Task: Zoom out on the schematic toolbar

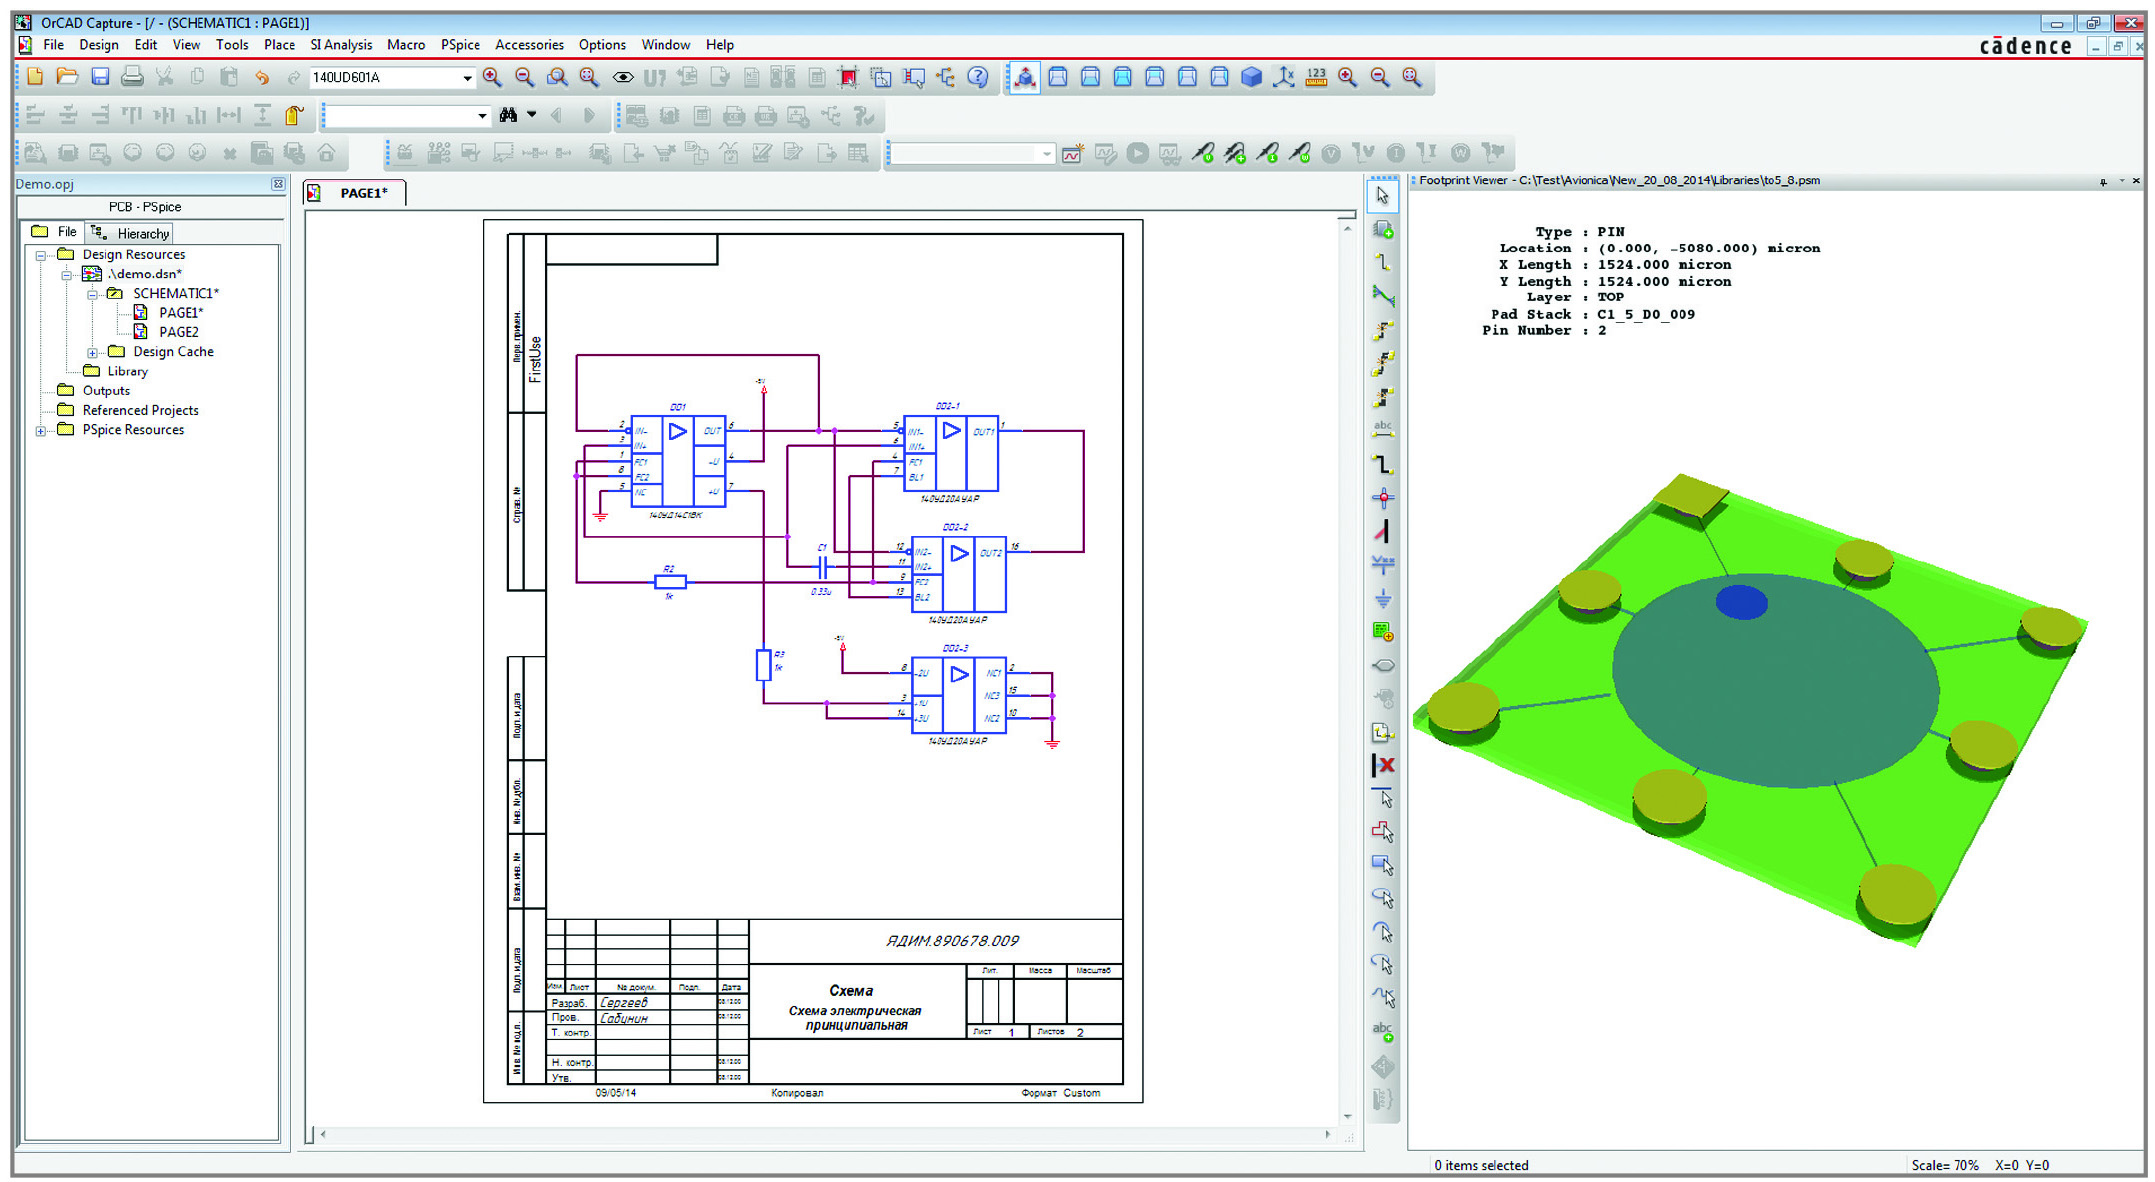Action: [524, 77]
